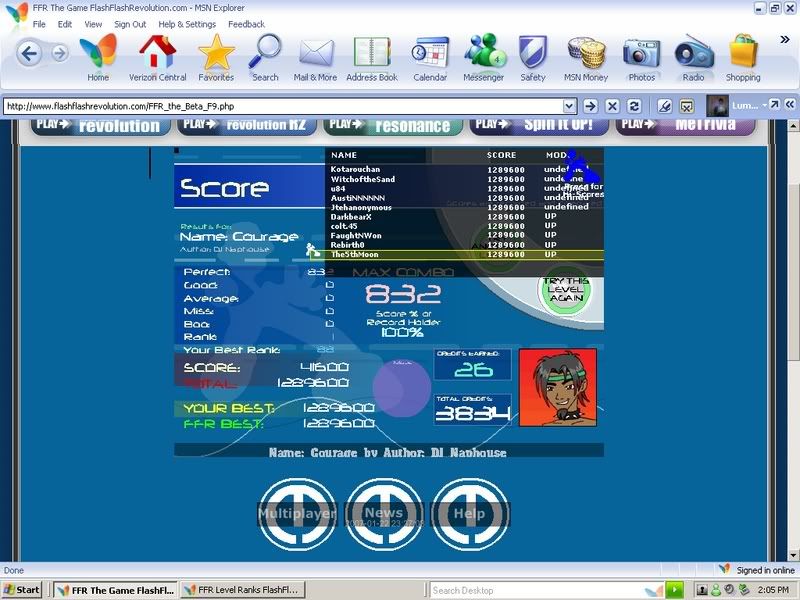Open the Sign Out menu

pyautogui.click(x=129, y=24)
